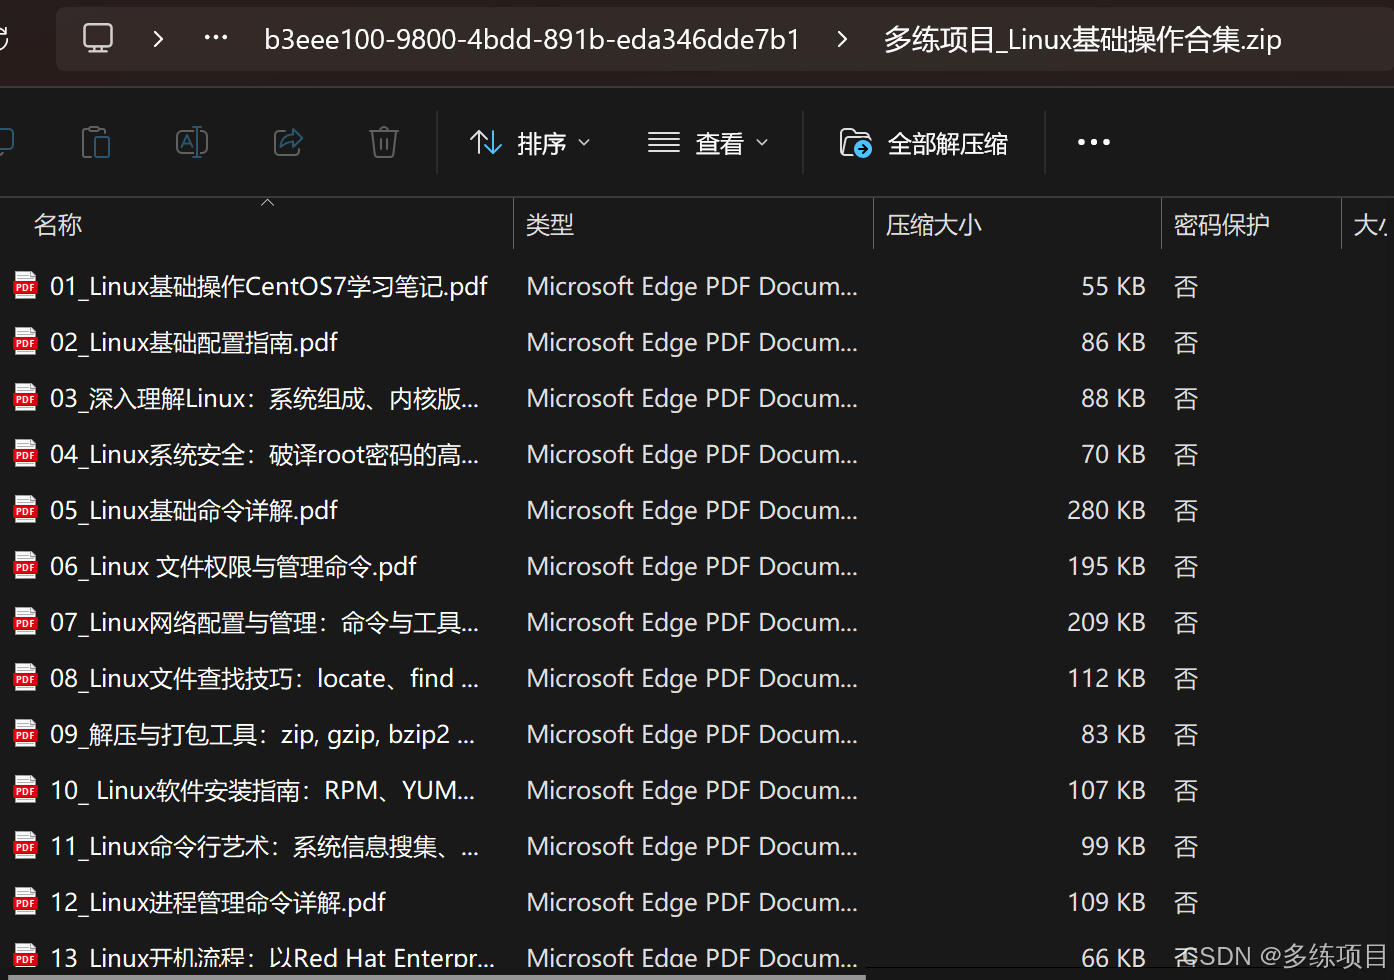Select file name 01_Linux基础操作CentOS7学习笔记.pdf
The height and width of the screenshot is (980, 1394).
(x=269, y=287)
